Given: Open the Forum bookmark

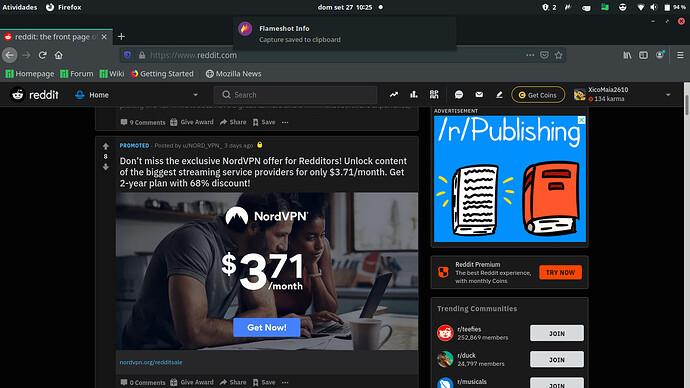Looking at the screenshot, I should (x=77, y=73).
